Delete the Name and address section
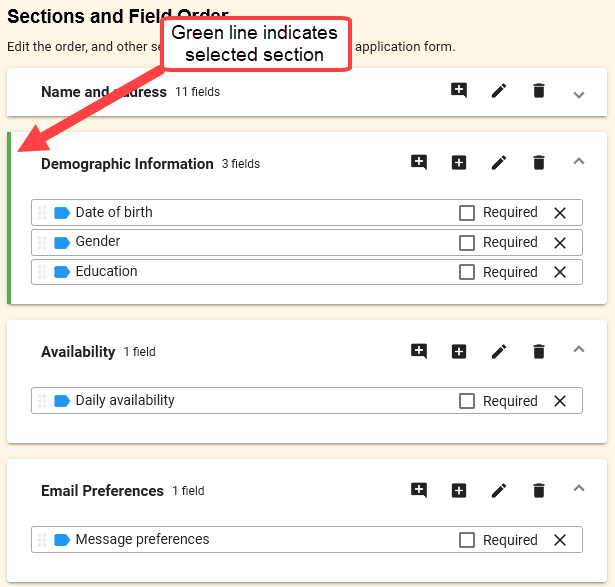615x587 pixels. pos(539,91)
